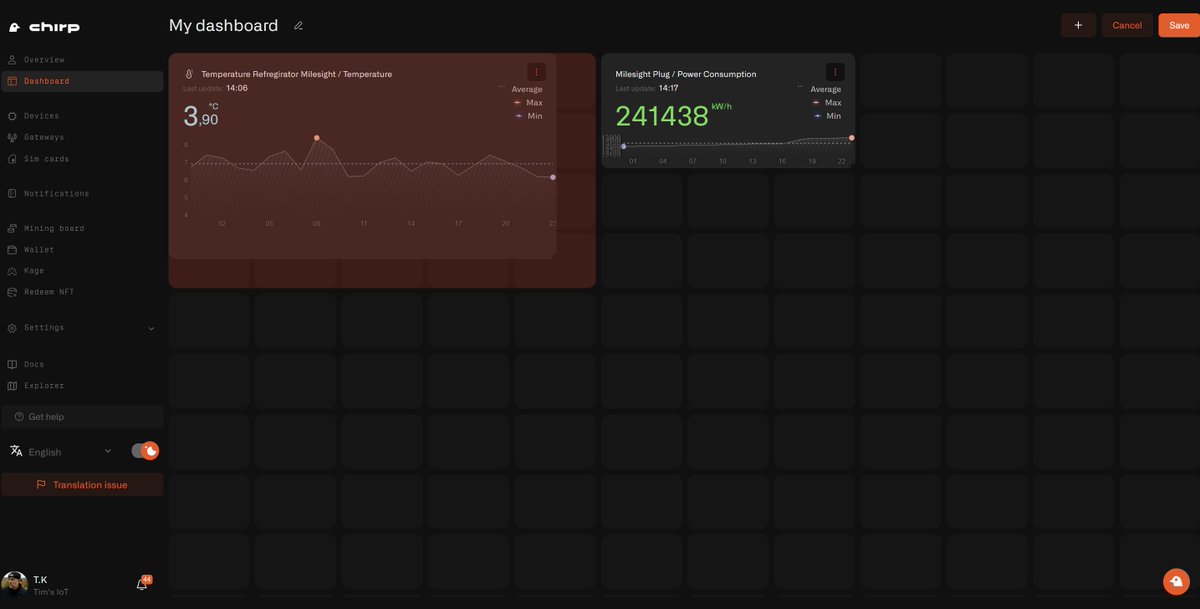Screen dimensions: 1200x609
Task: Click the My dashboard title text
Action: click(x=223, y=26)
